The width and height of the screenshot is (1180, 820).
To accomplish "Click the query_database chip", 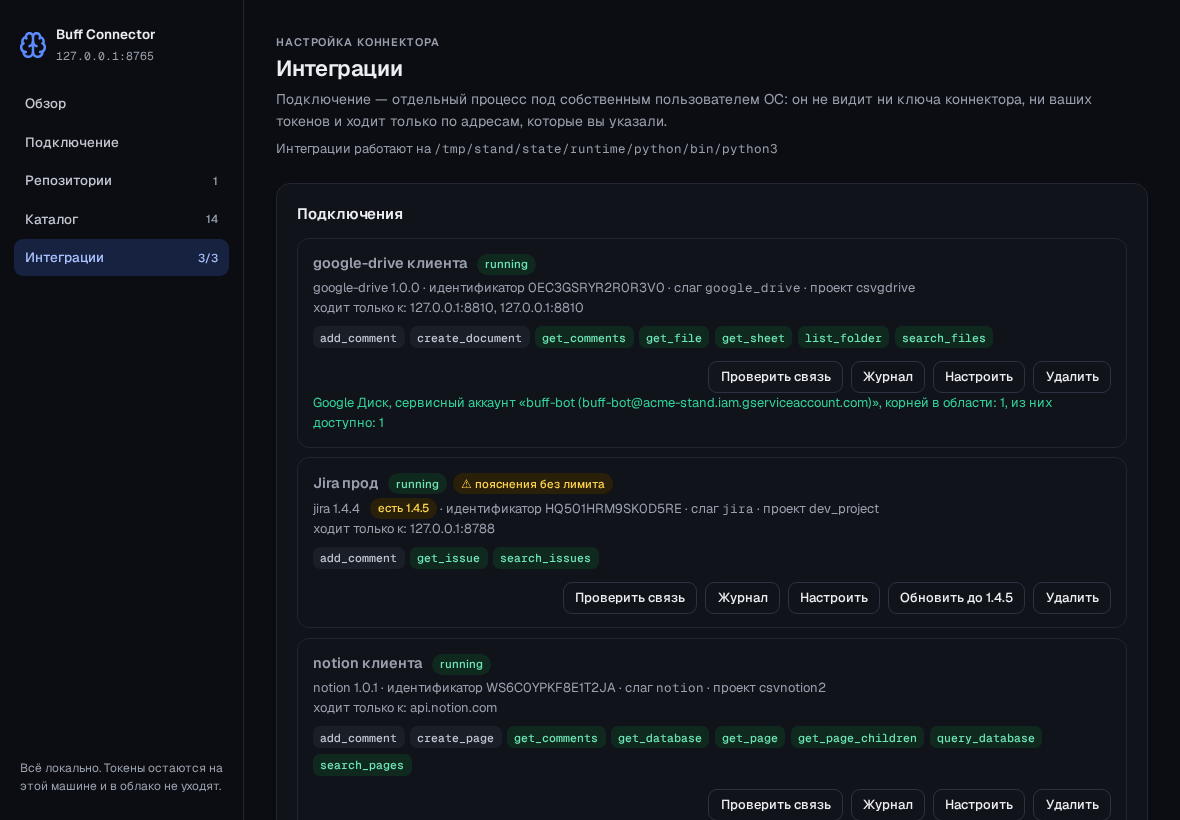I will pyautogui.click(x=986, y=738).
